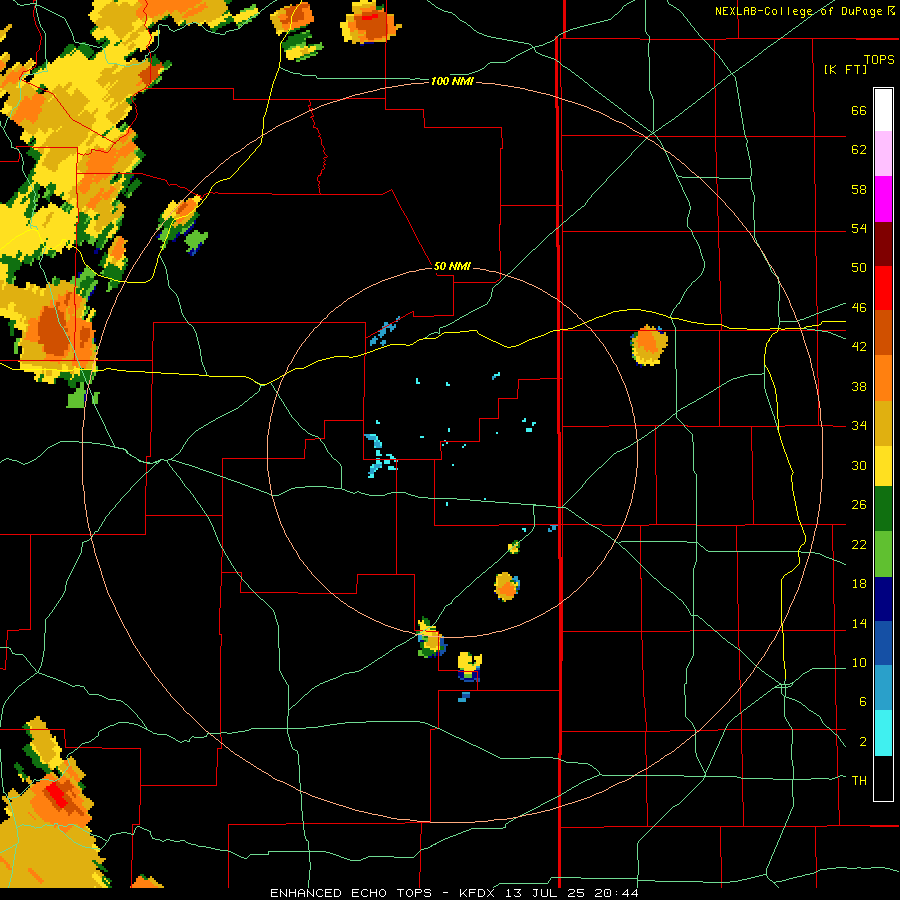Select the 30 legend value
900x900 pixels.
[859, 465]
